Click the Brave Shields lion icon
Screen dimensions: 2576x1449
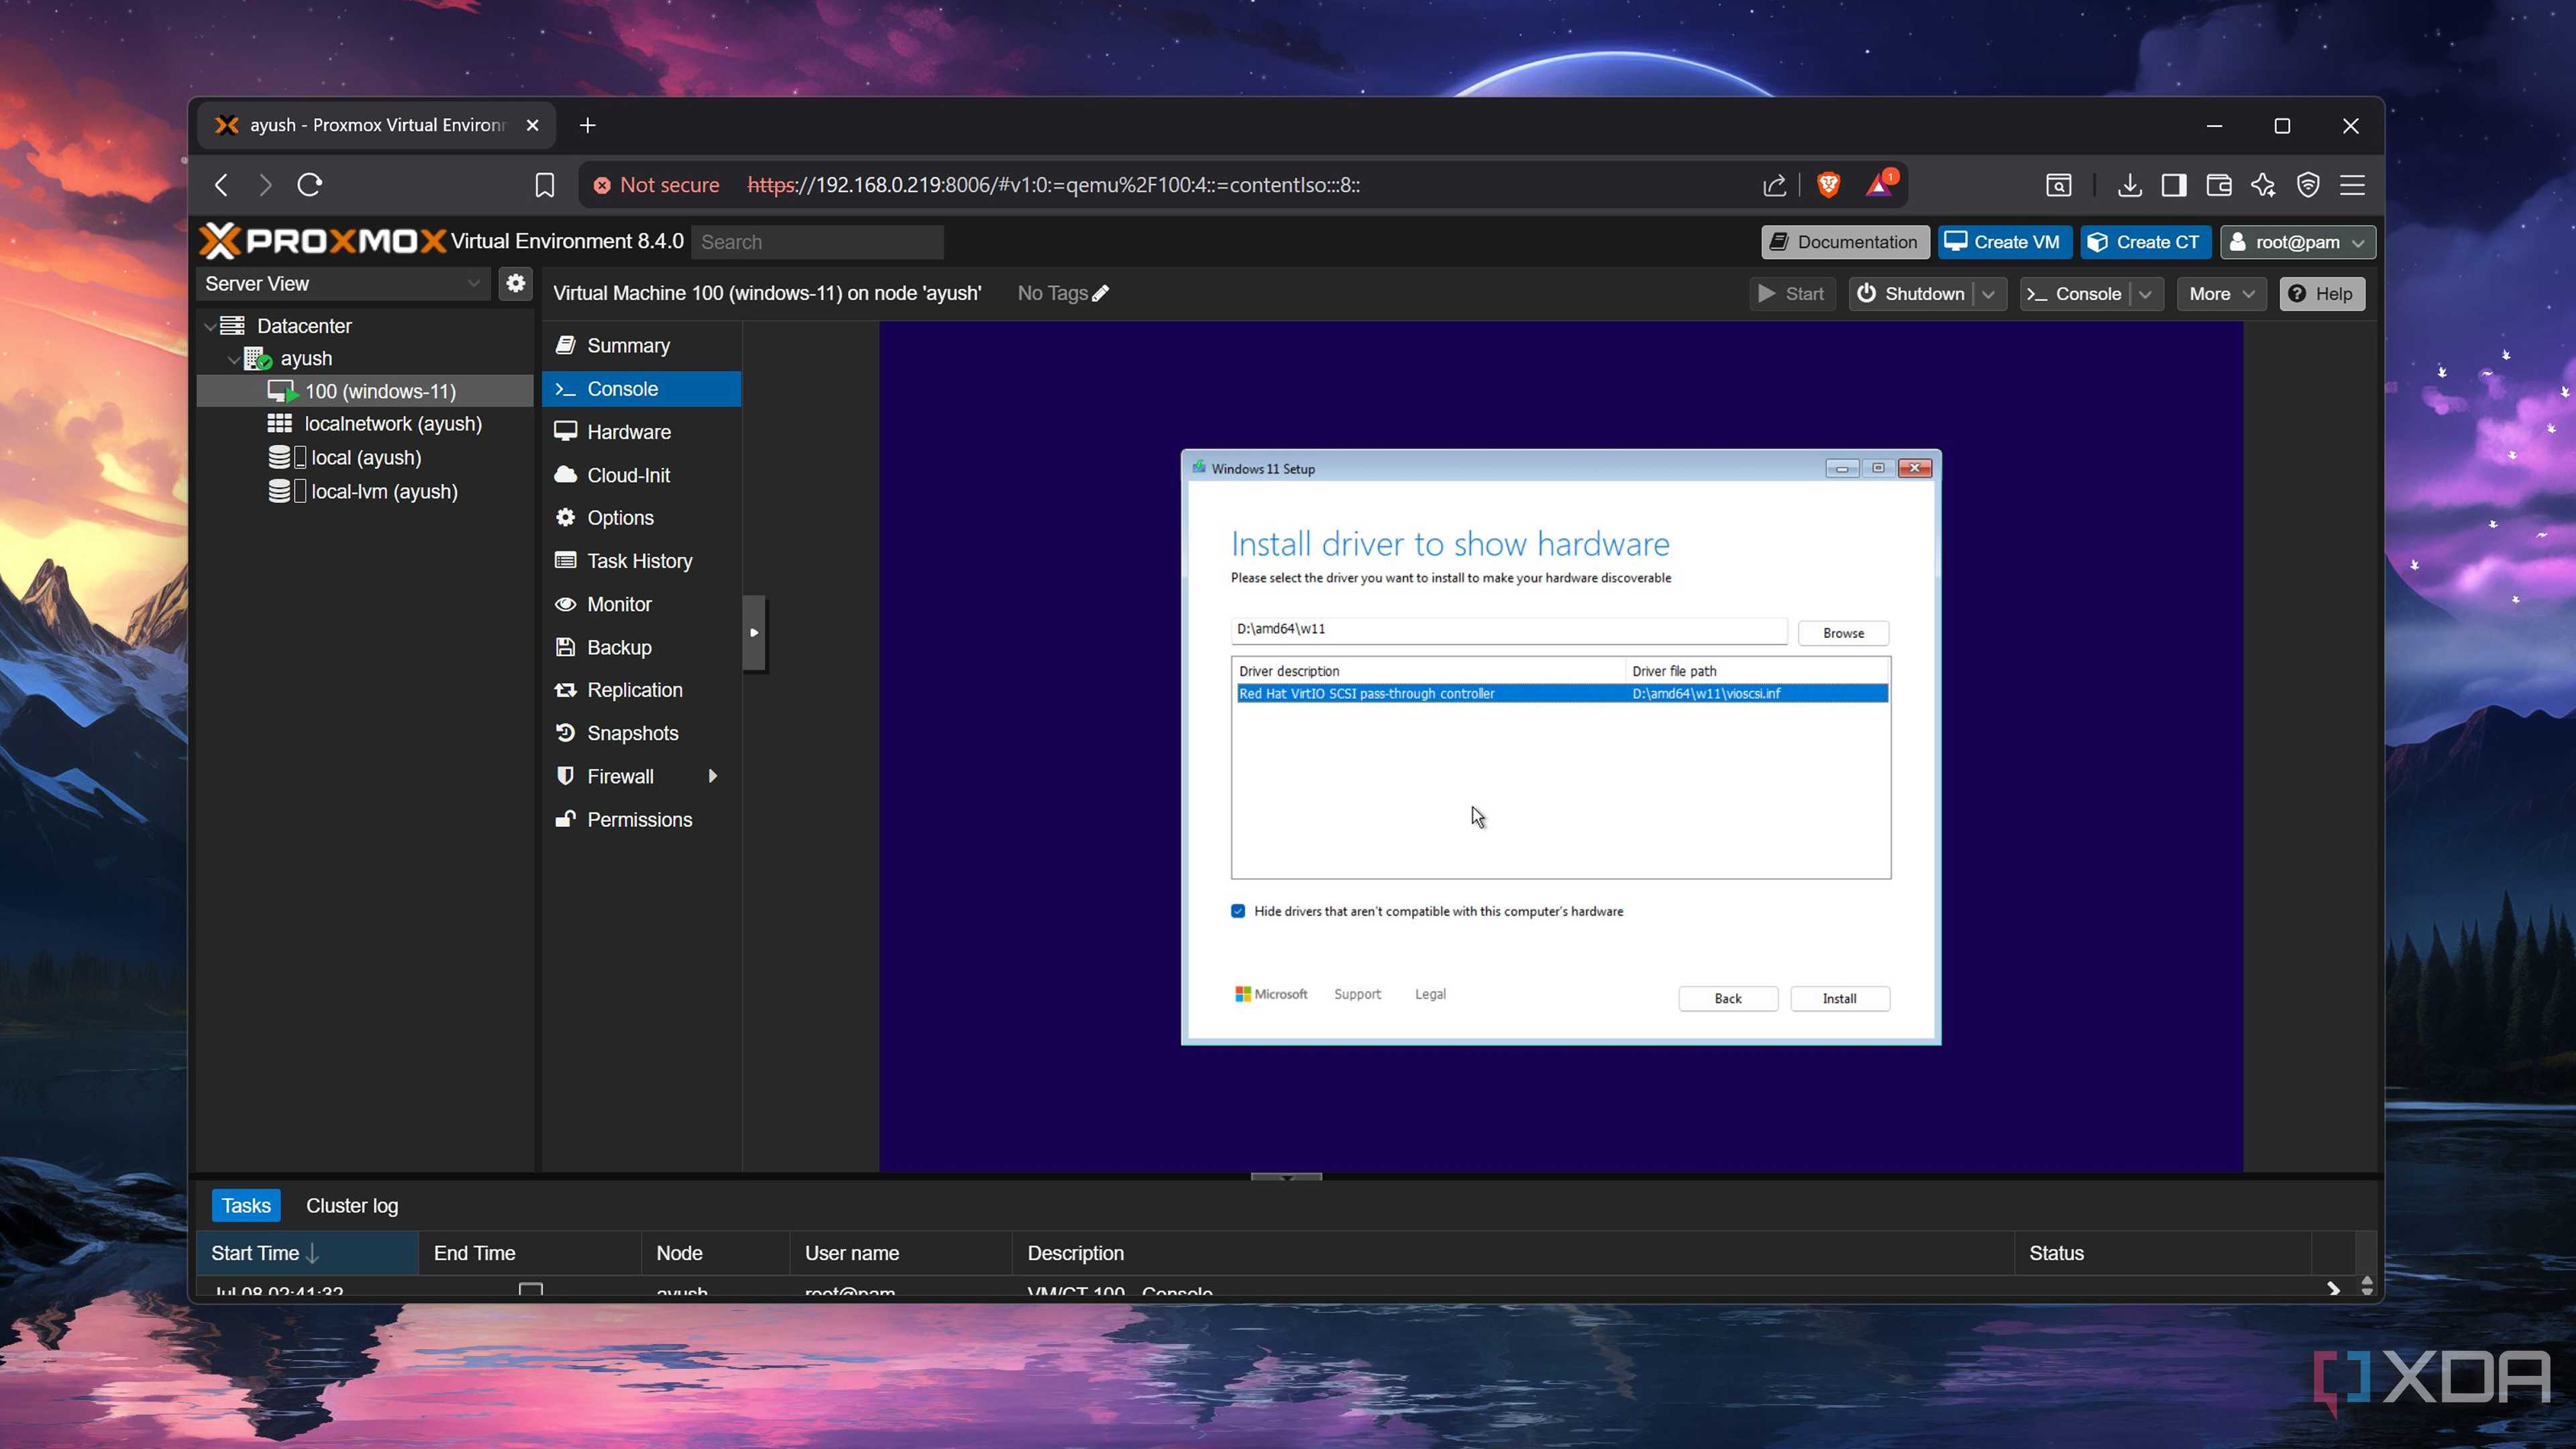click(1828, 185)
